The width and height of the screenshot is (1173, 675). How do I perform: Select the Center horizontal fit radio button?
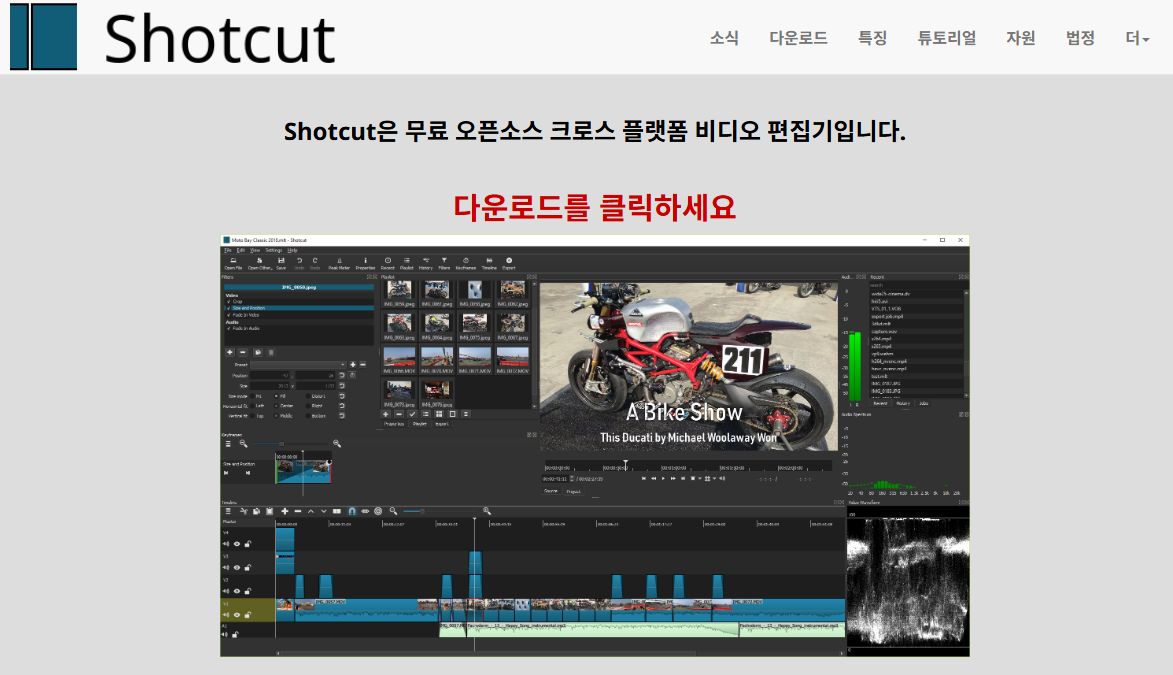click(276, 406)
